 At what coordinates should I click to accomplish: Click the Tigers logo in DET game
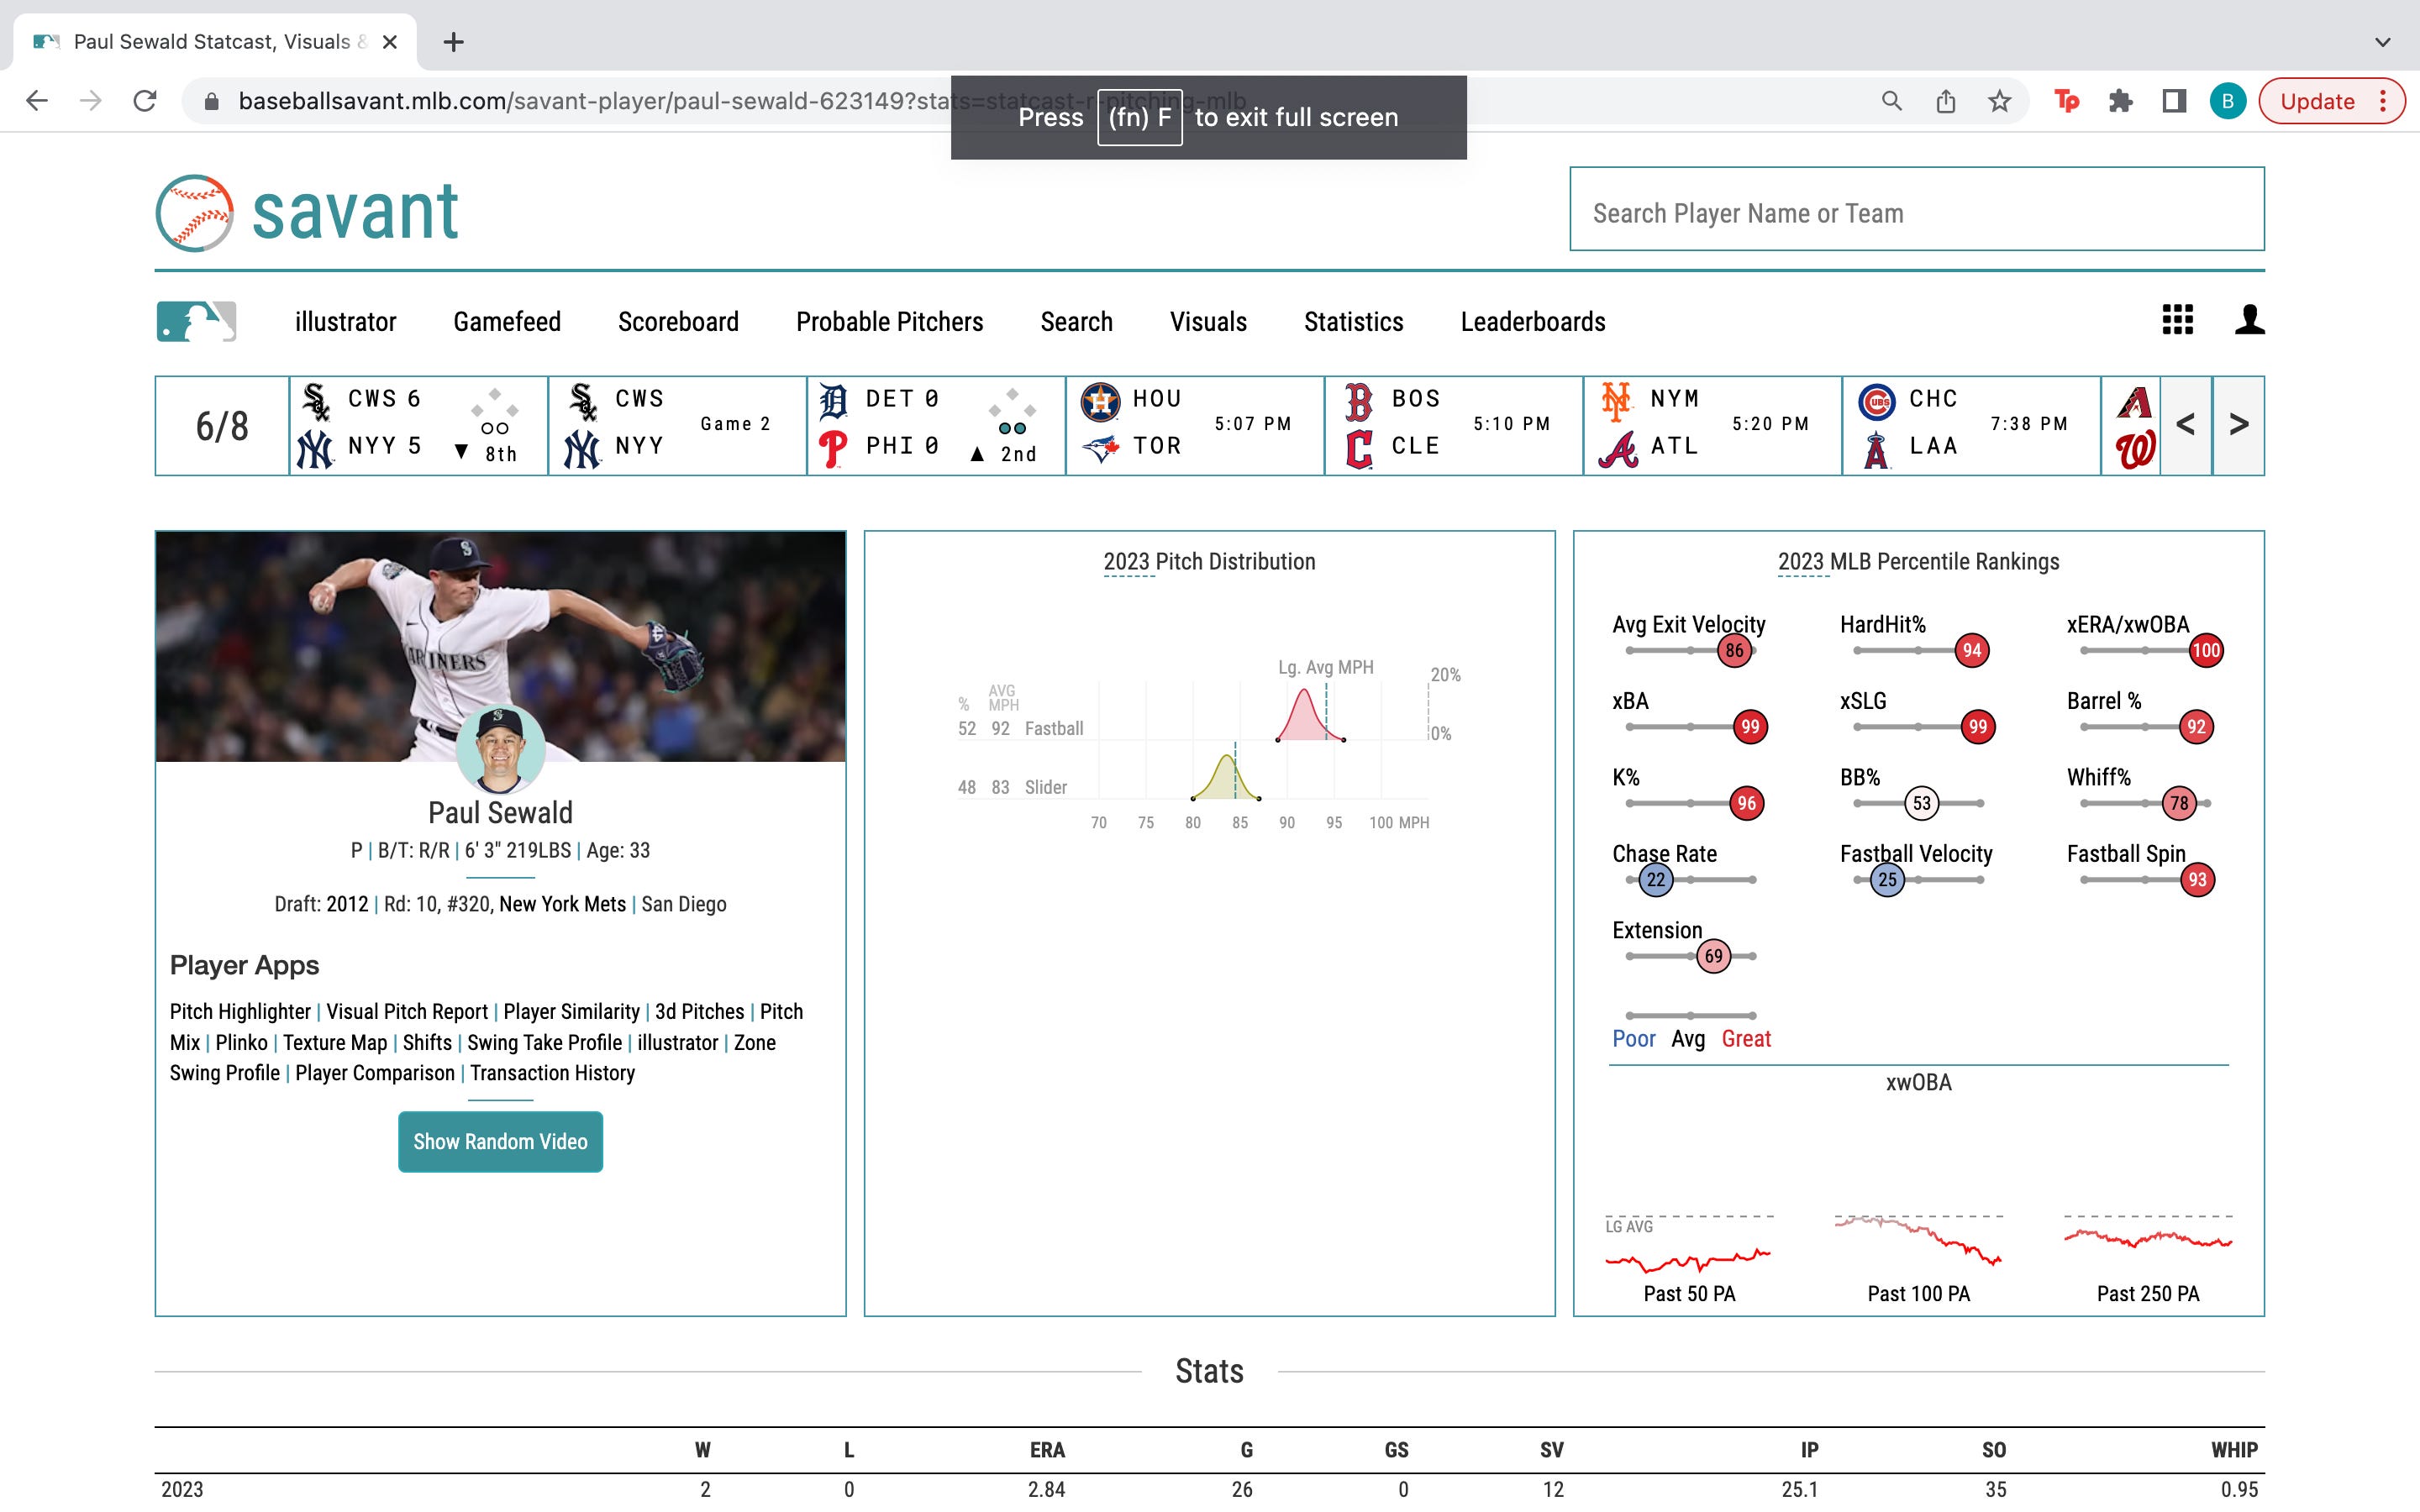point(833,400)
